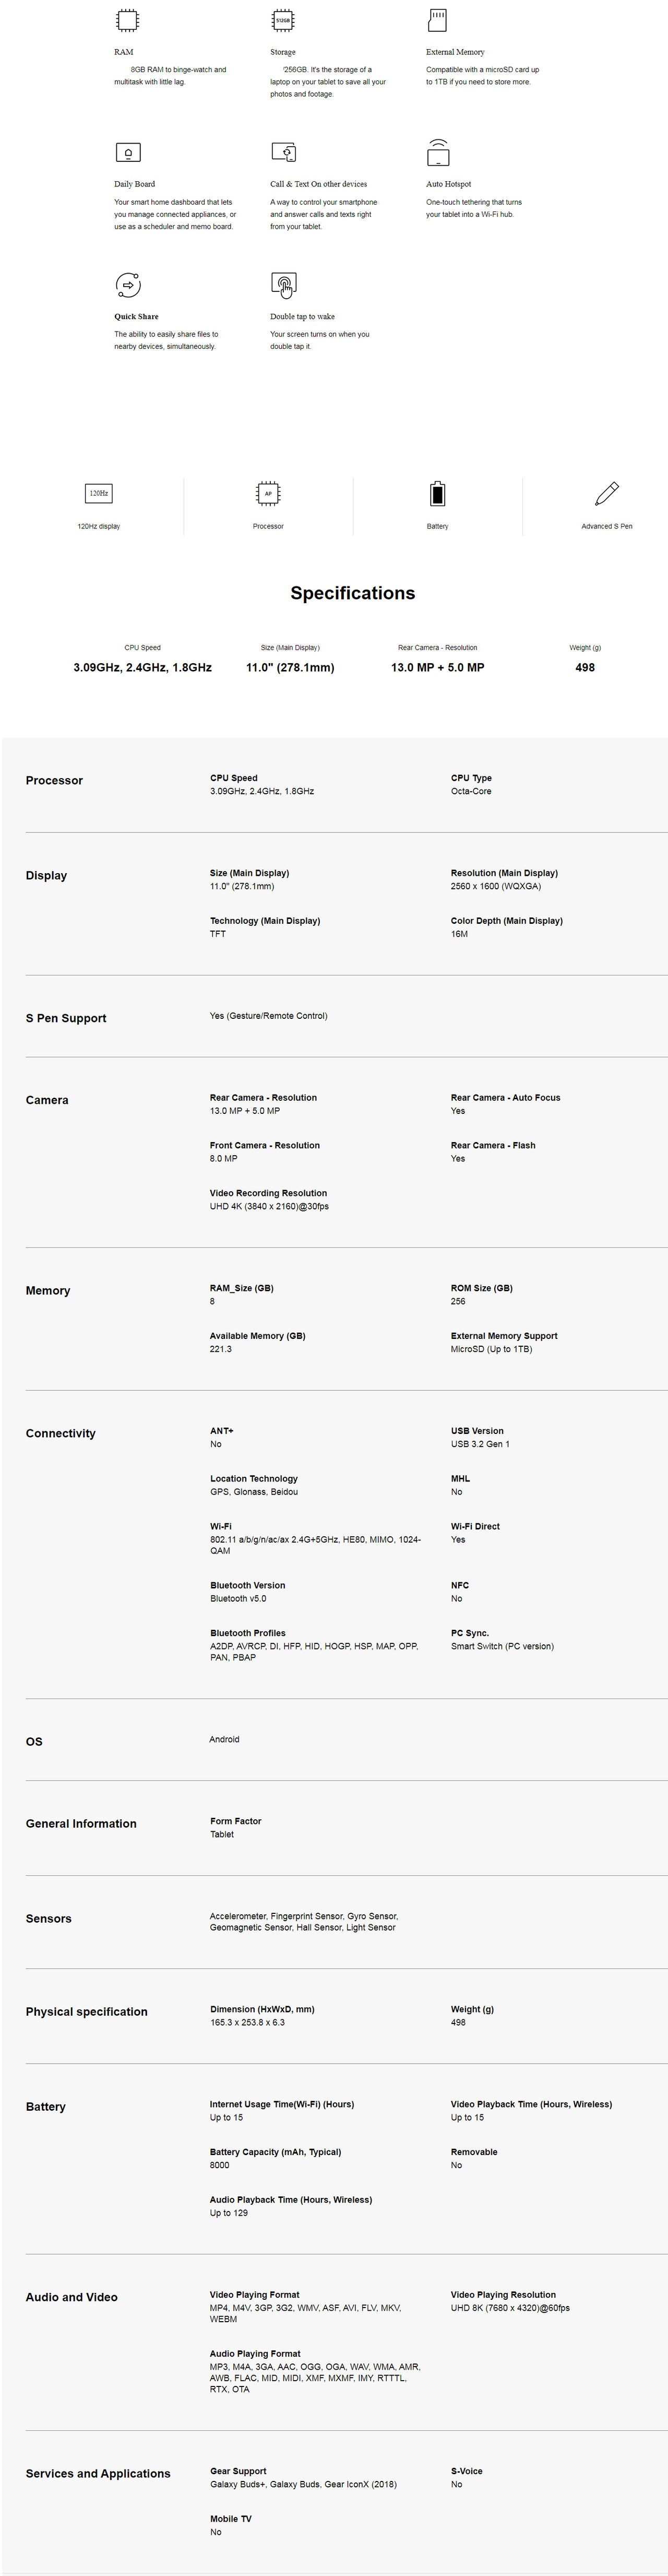Open the Advanced S Pen tab label

(607, 526)
